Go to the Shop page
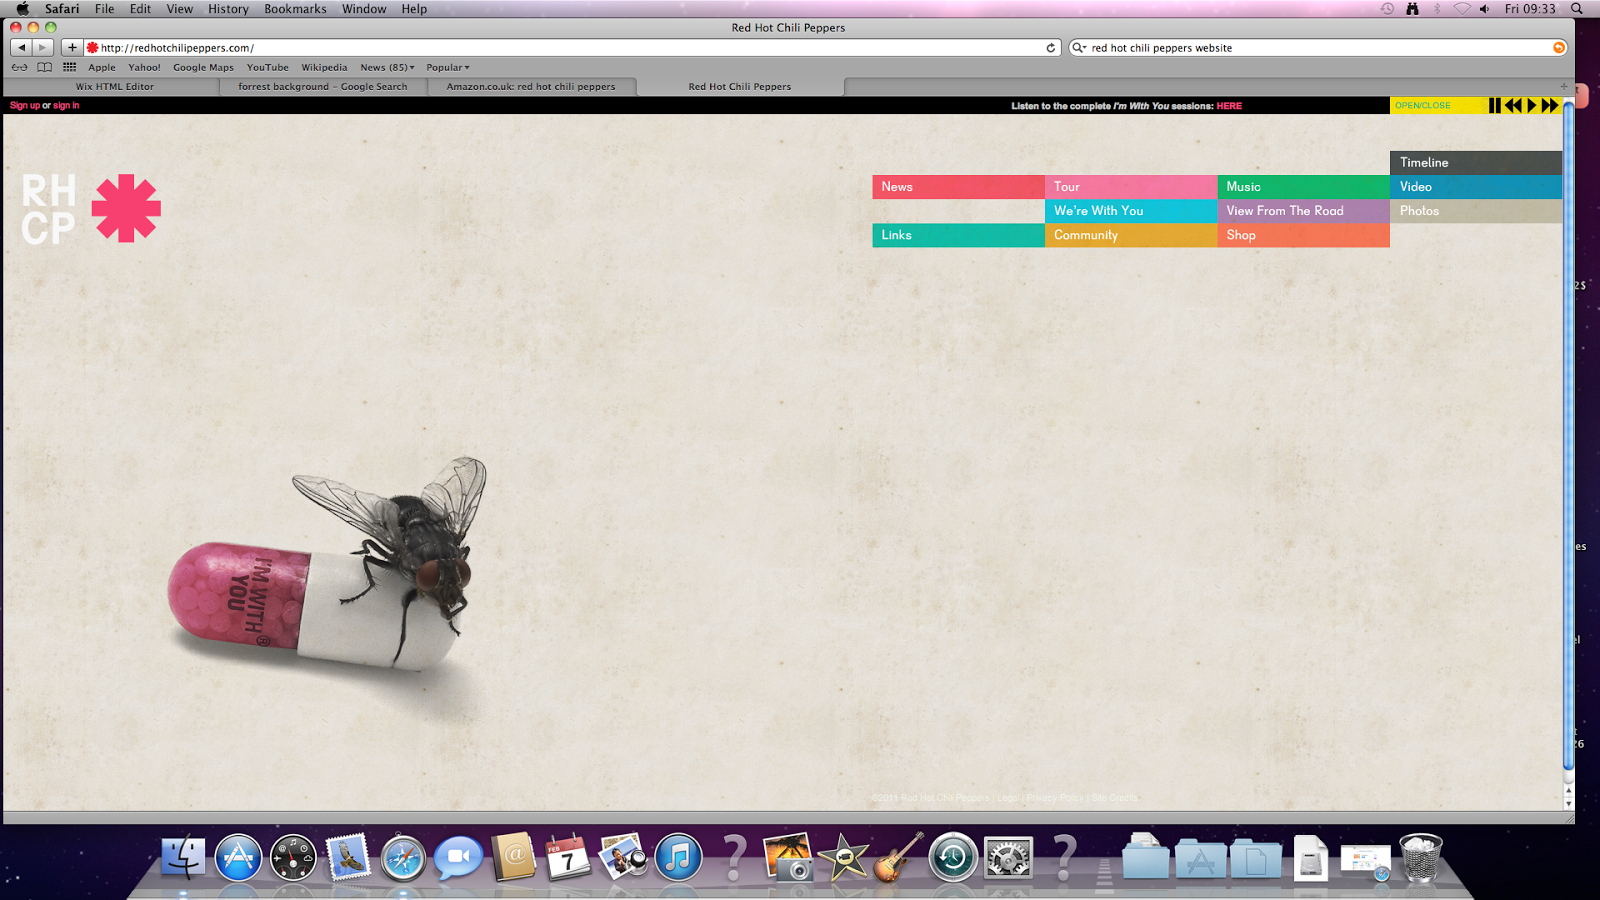The height and width of the screenshot is (900, 1600). point(1303,235)
